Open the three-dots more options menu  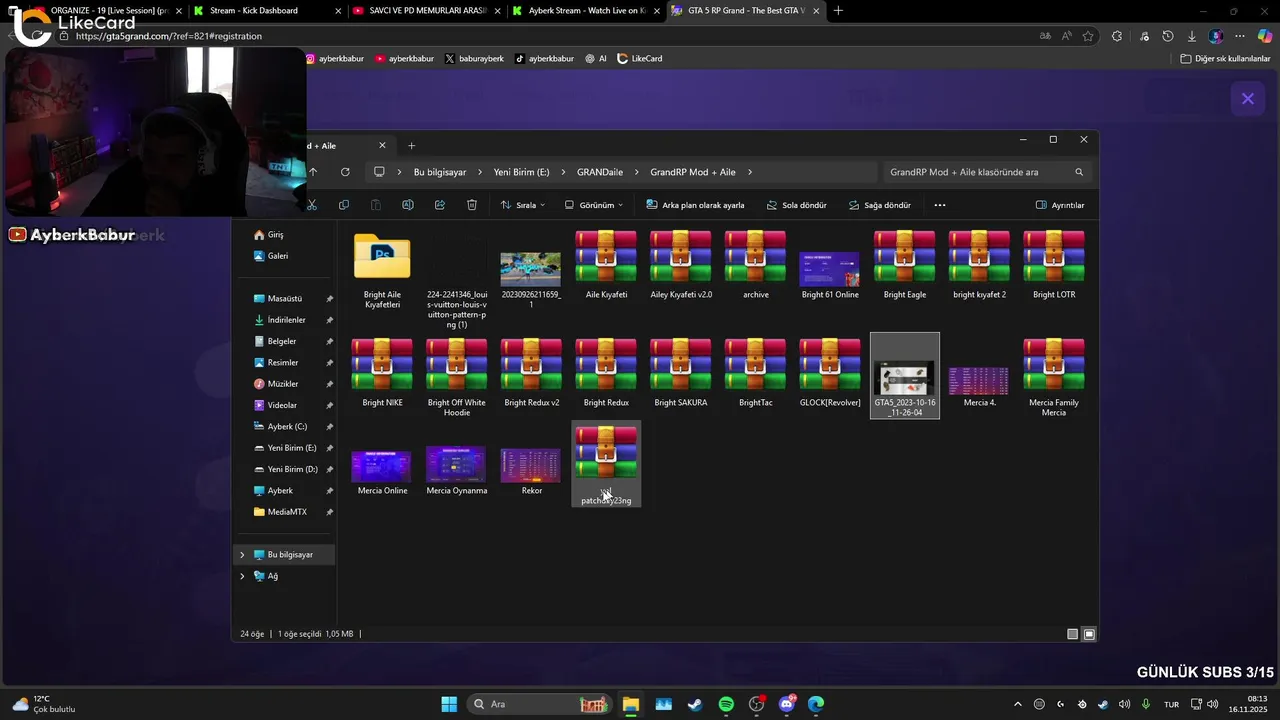(x=939, y=205)
